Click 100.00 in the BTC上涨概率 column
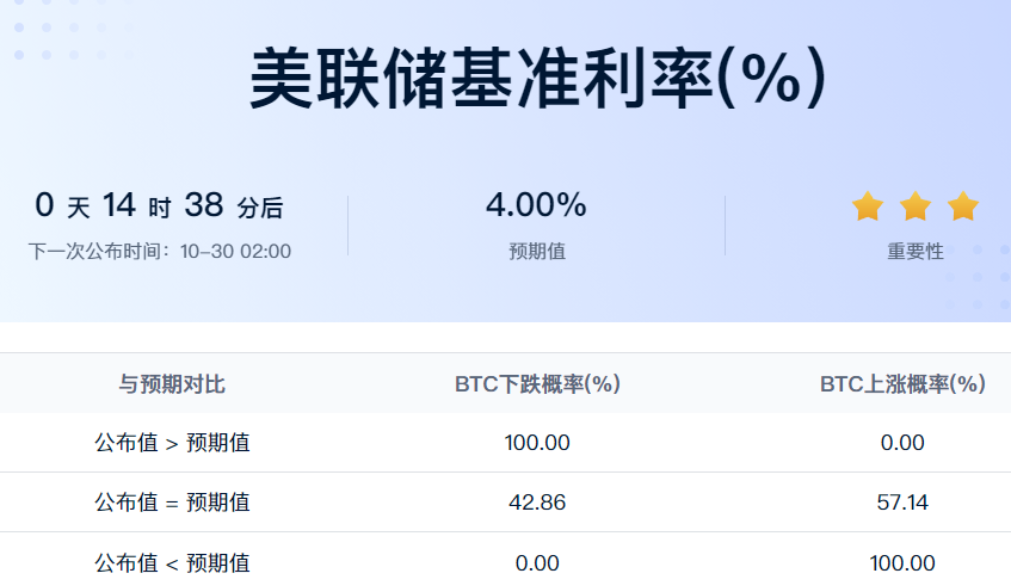The width and height of the screenshot is (1011, 586). coord(902,563)
